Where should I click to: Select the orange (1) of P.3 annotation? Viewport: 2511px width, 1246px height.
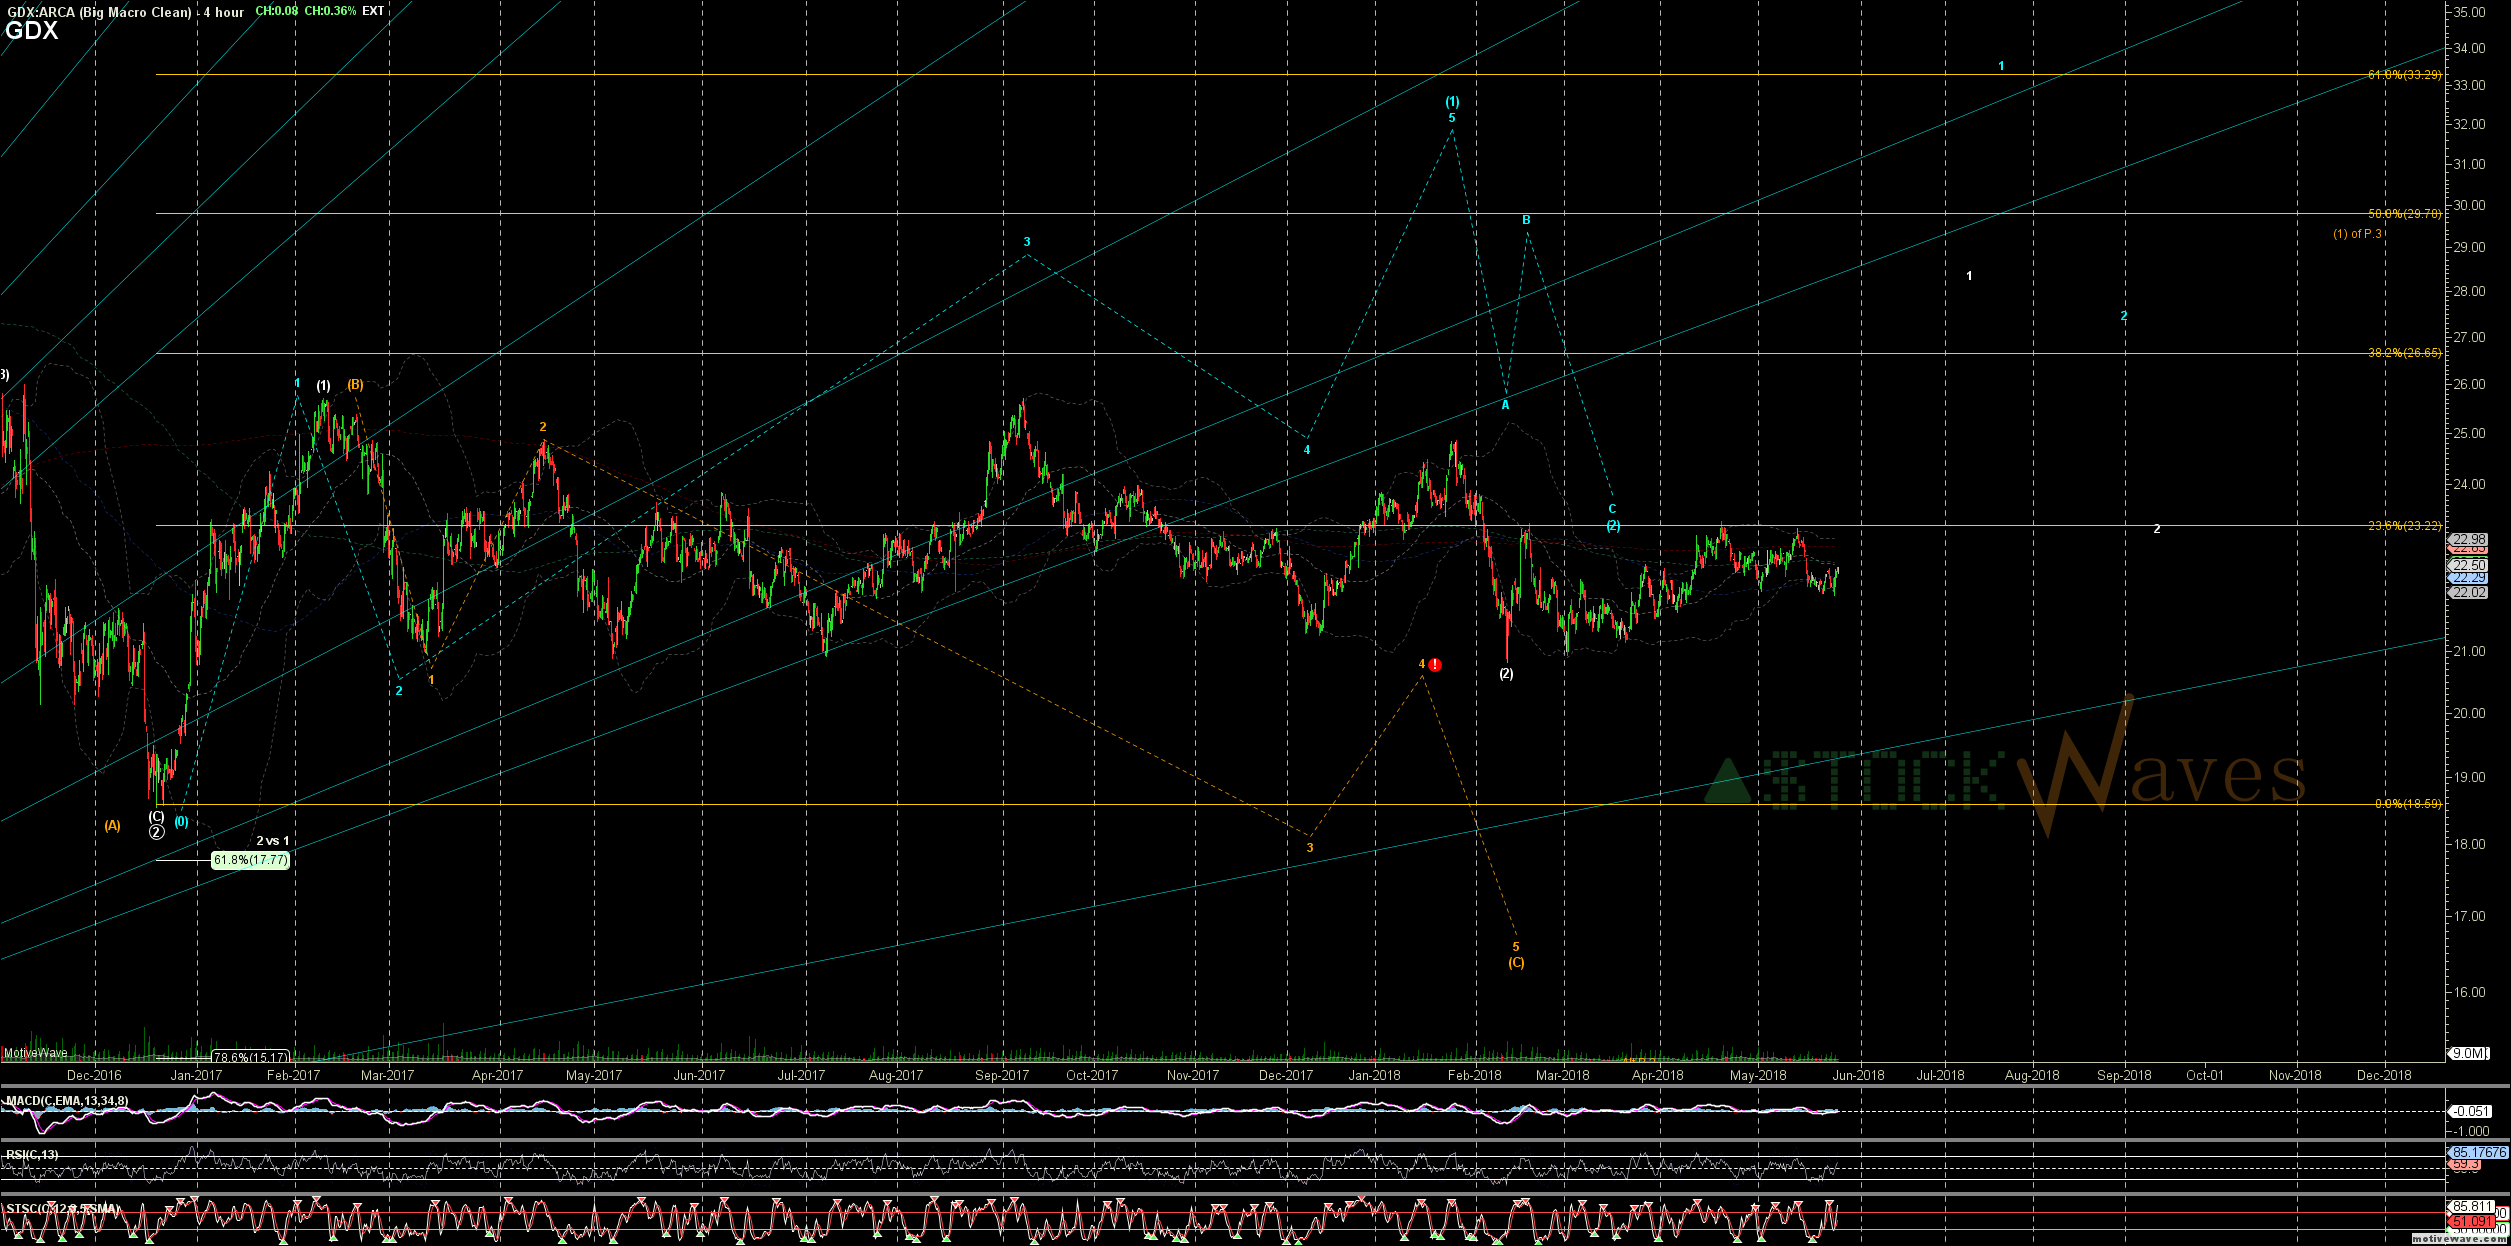coord(2357,234)
